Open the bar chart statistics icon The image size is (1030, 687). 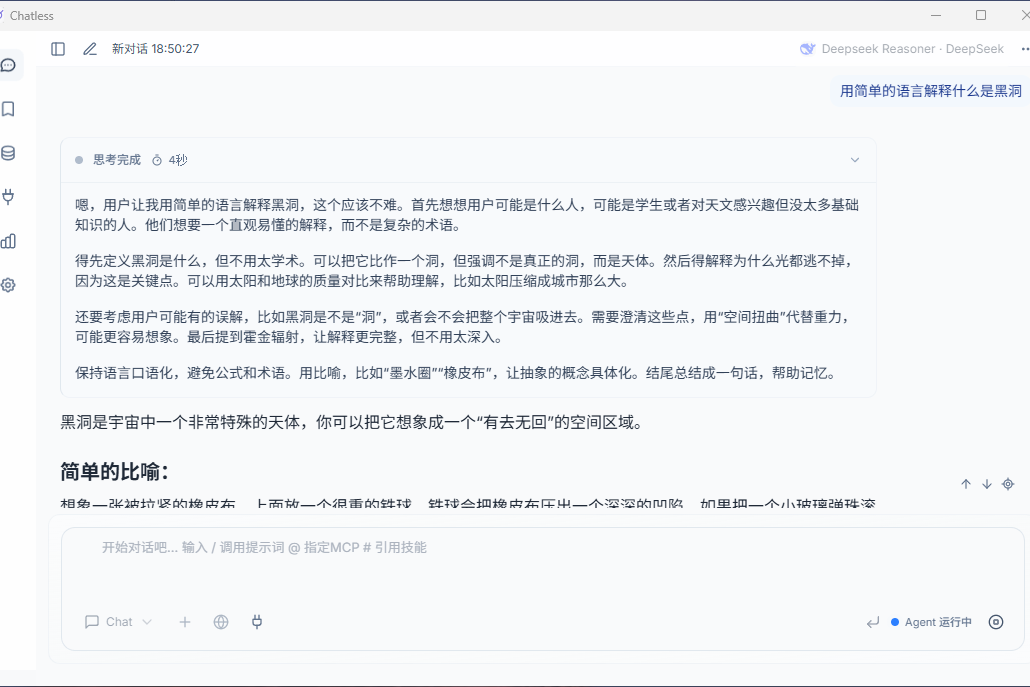pos(9,241)
